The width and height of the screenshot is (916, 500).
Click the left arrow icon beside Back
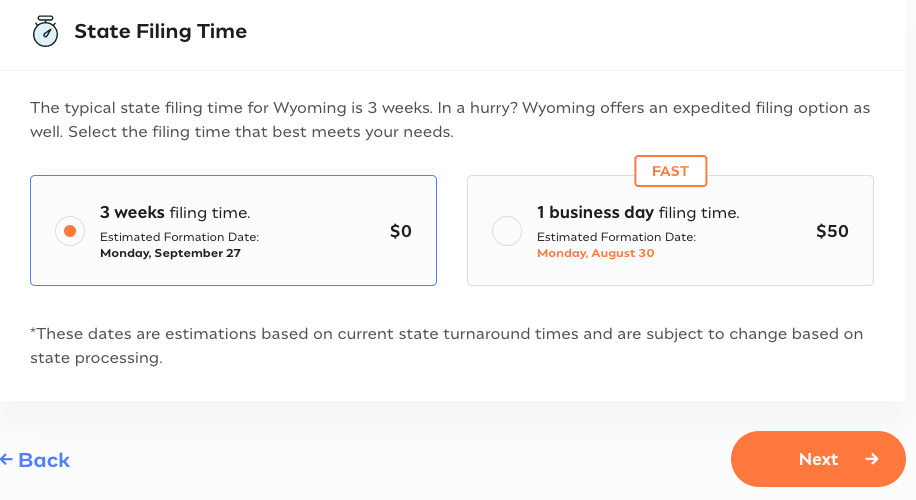pyautogui.click(x=6, y=460)
